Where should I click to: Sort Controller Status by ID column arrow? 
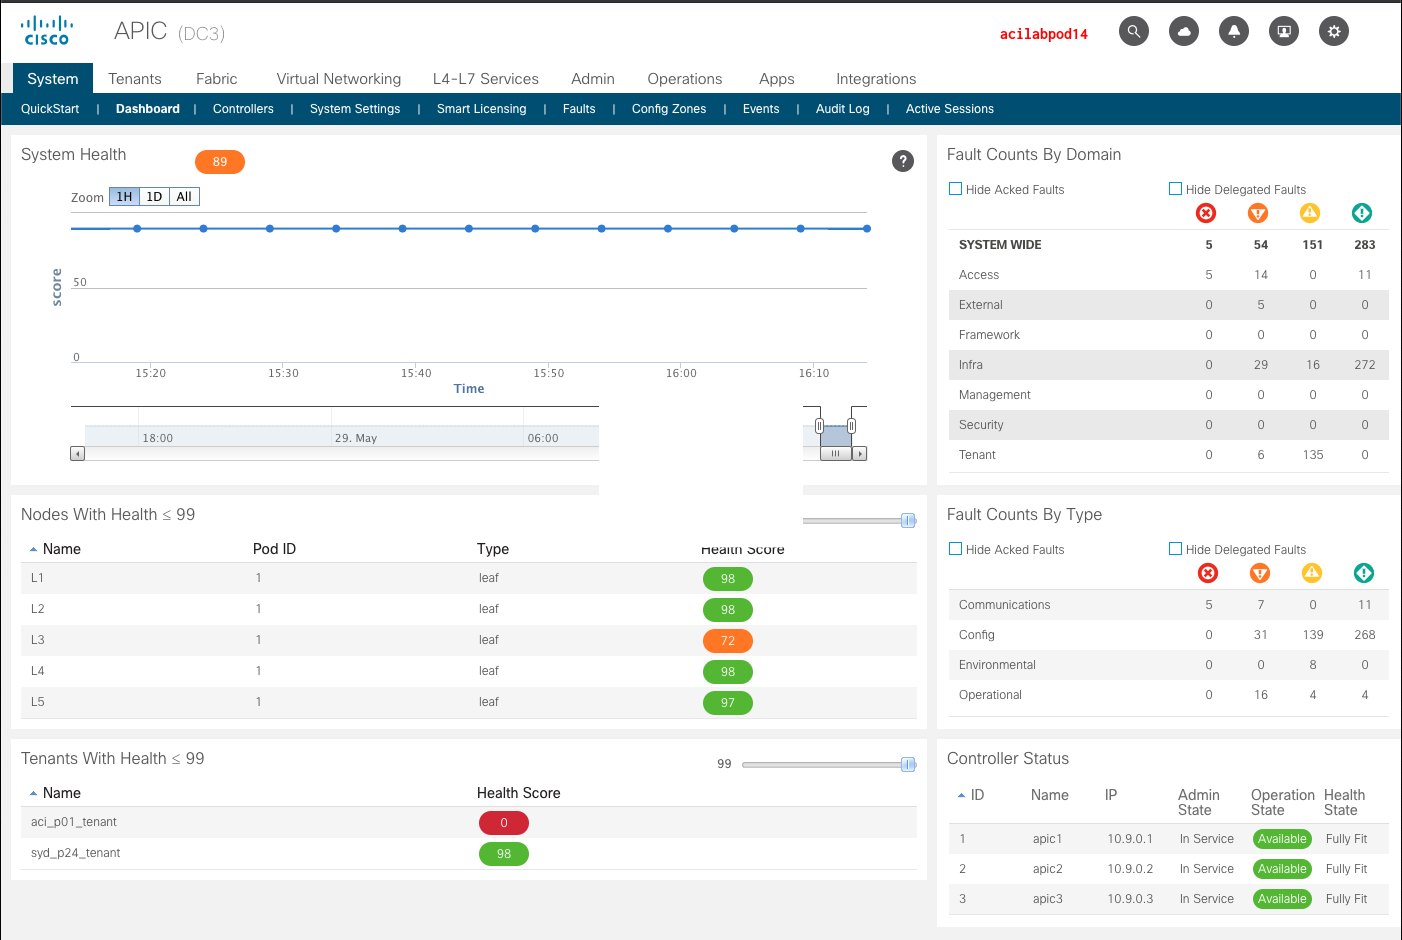coord(962,796)
